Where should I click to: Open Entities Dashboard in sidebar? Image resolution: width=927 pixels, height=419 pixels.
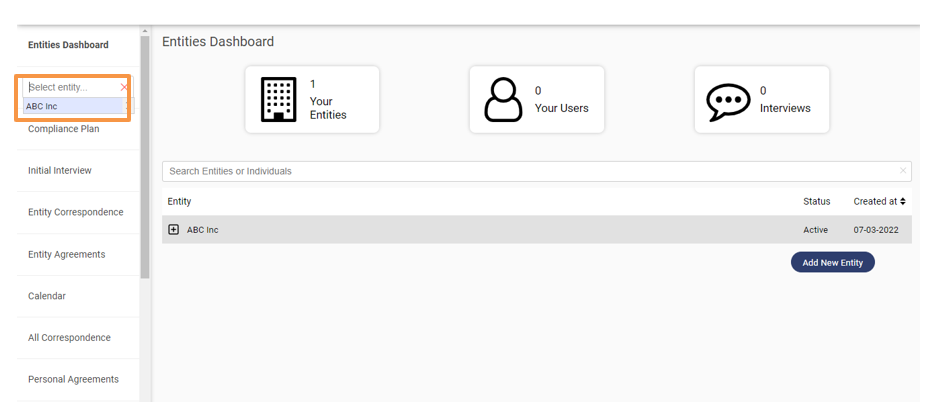[68, 45]
